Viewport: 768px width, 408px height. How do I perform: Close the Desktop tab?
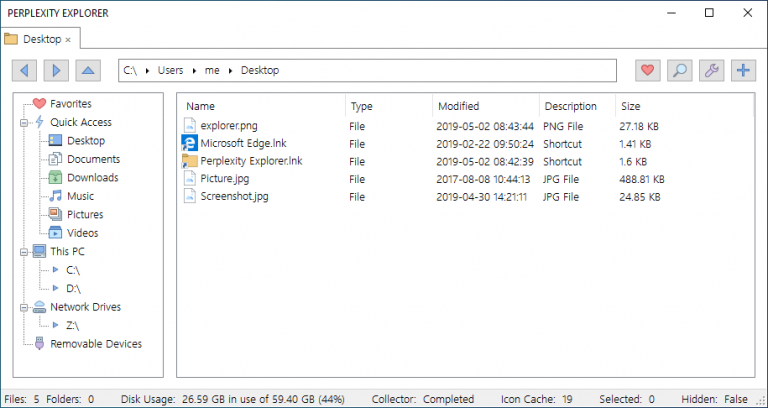(x=68, y=40)
